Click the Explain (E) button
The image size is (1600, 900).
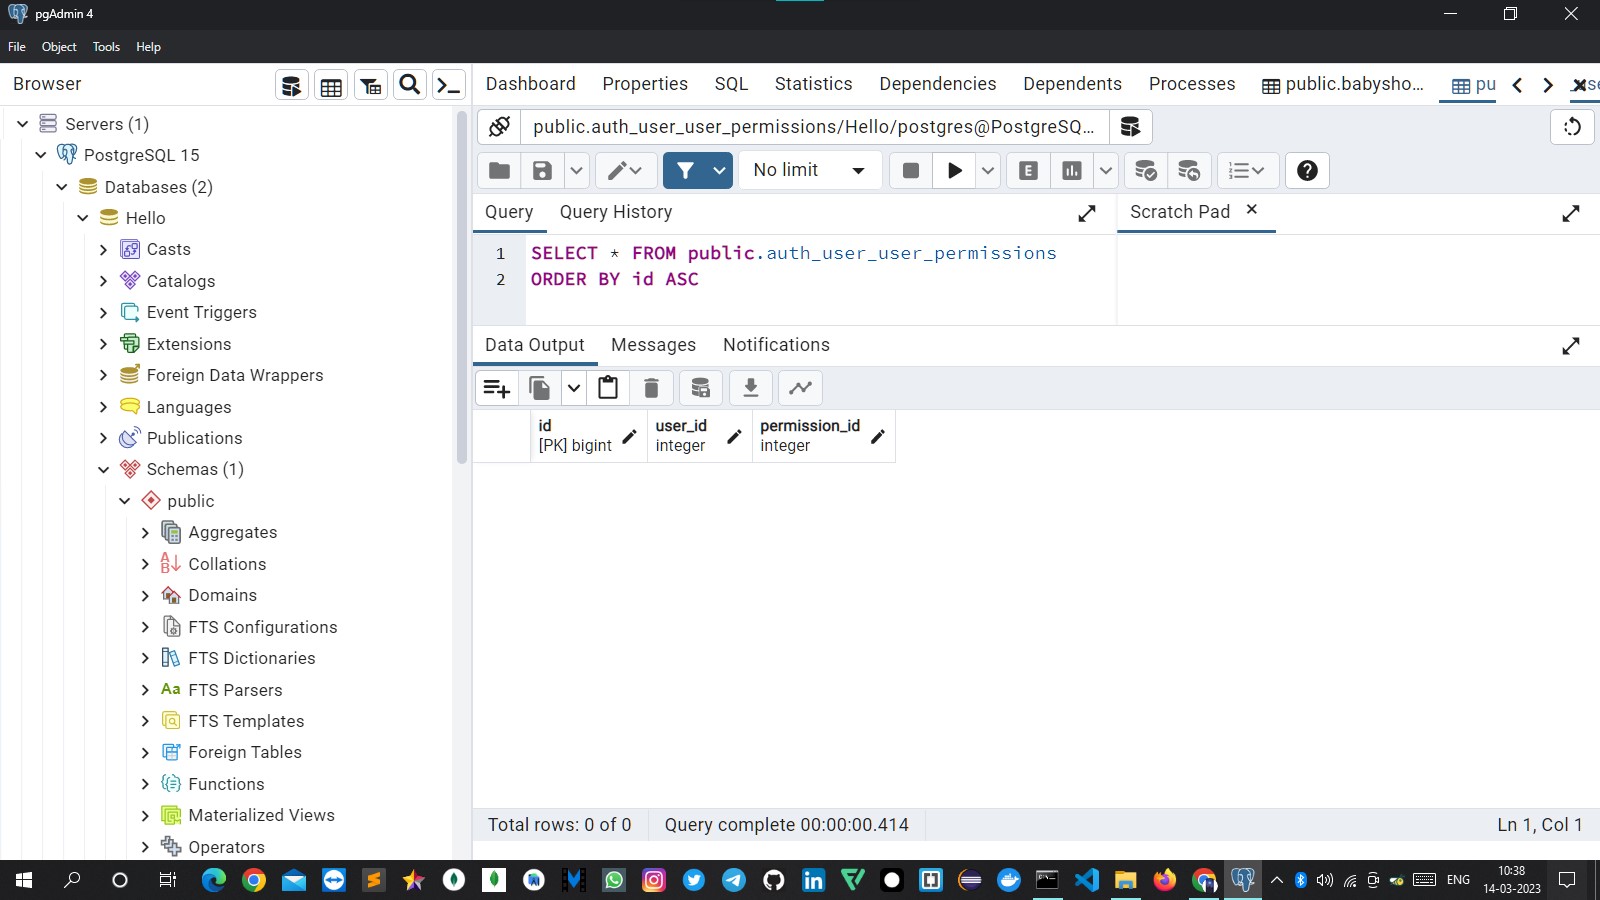click(x=1028, y=170)
